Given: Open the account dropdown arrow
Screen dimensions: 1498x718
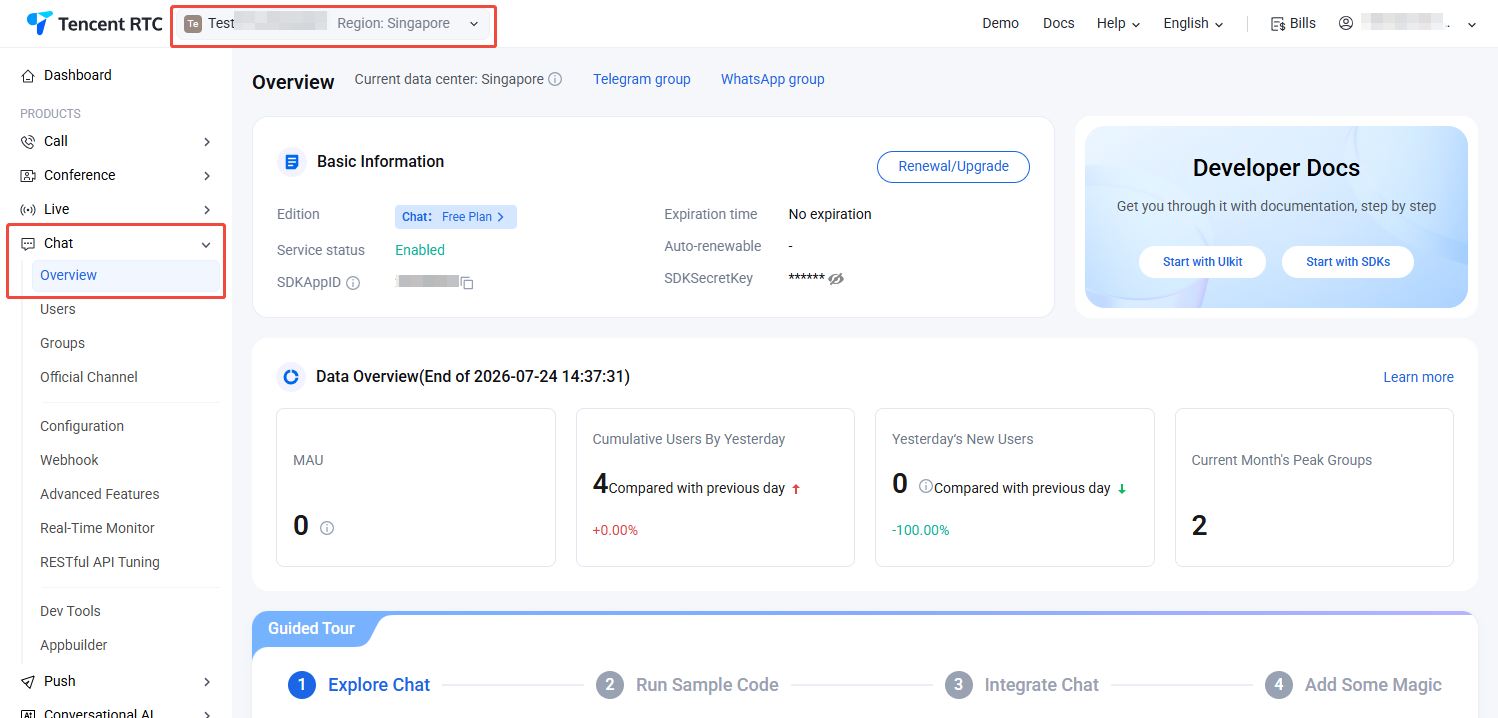Looking at the screenshot, I should pos(1471,25).
